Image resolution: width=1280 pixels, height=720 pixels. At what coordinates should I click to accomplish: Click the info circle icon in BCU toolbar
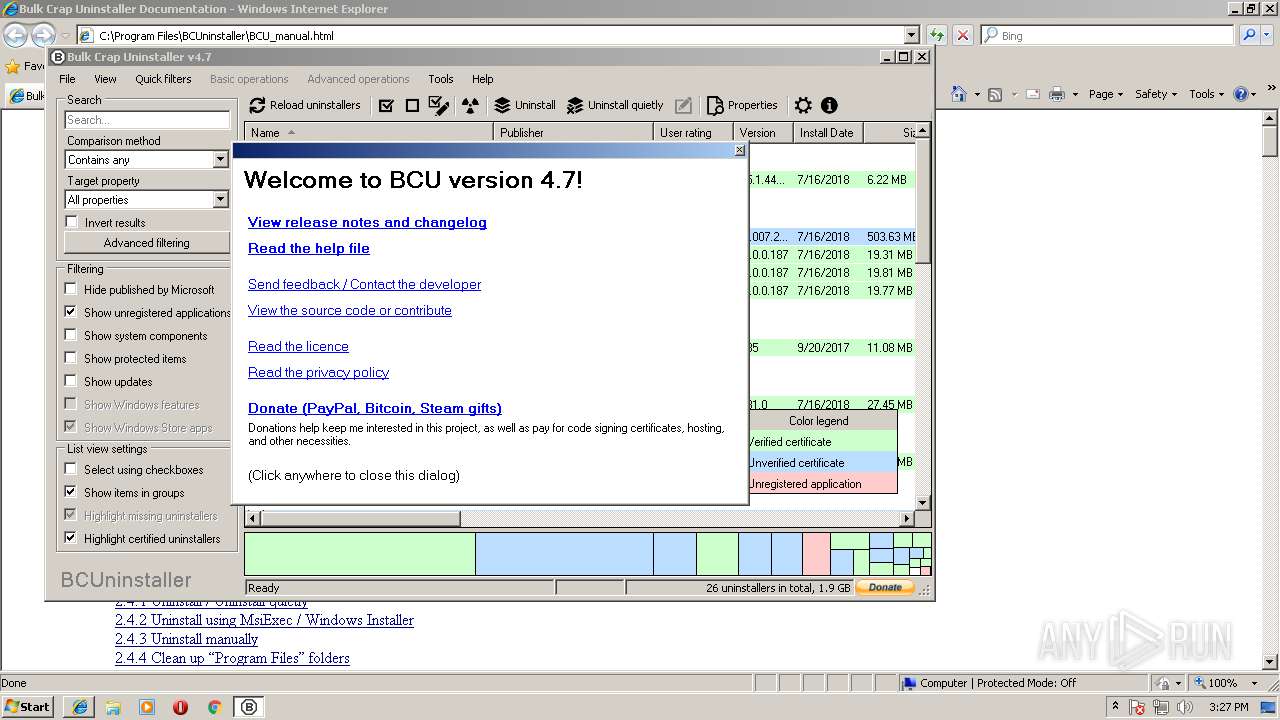(829, 105)
